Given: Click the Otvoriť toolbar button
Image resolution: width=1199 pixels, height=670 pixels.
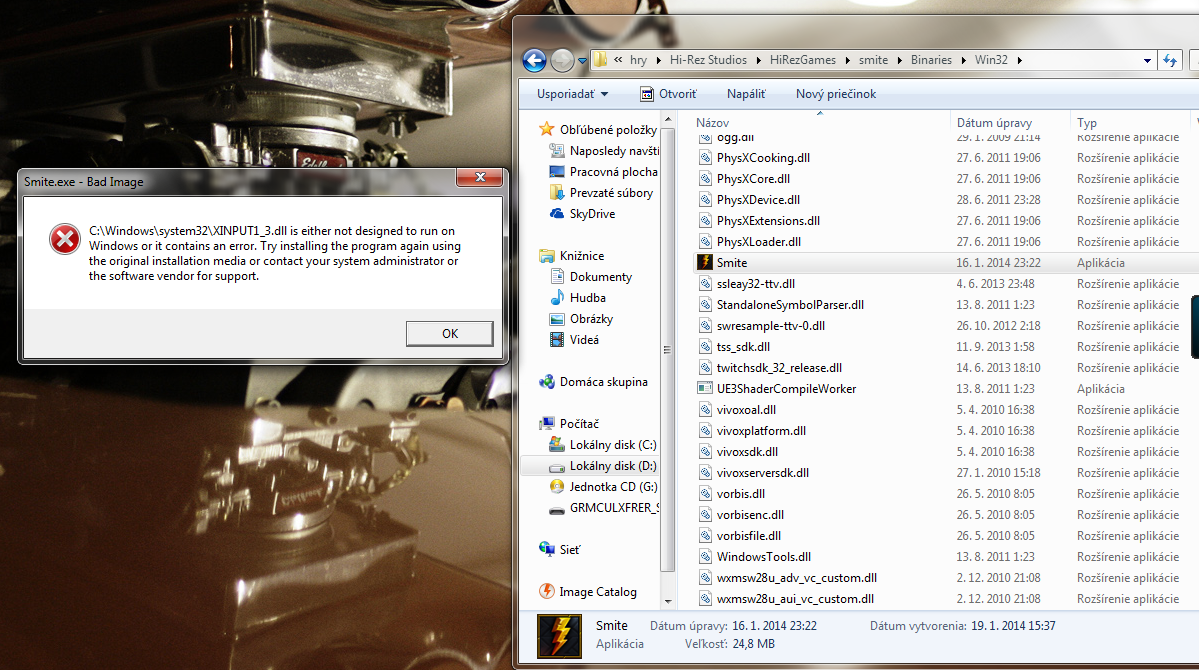Looking at the screenshot, I should (x=668, y=94).
